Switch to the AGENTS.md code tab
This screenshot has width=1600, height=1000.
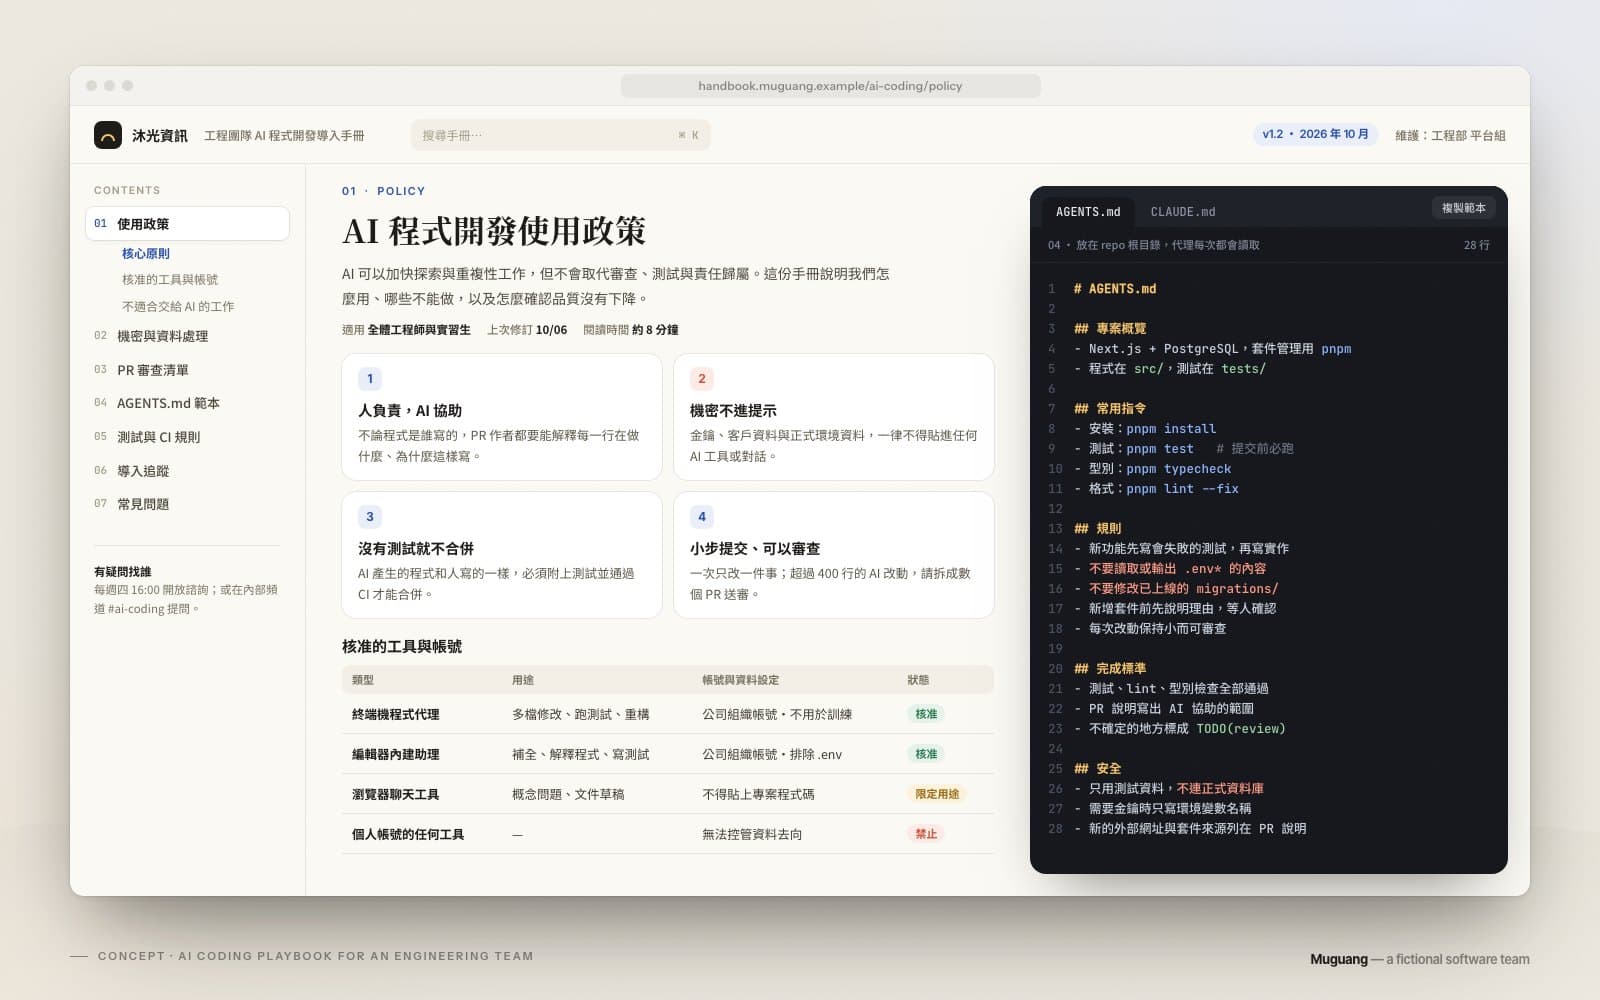[x=1088, y=212]
